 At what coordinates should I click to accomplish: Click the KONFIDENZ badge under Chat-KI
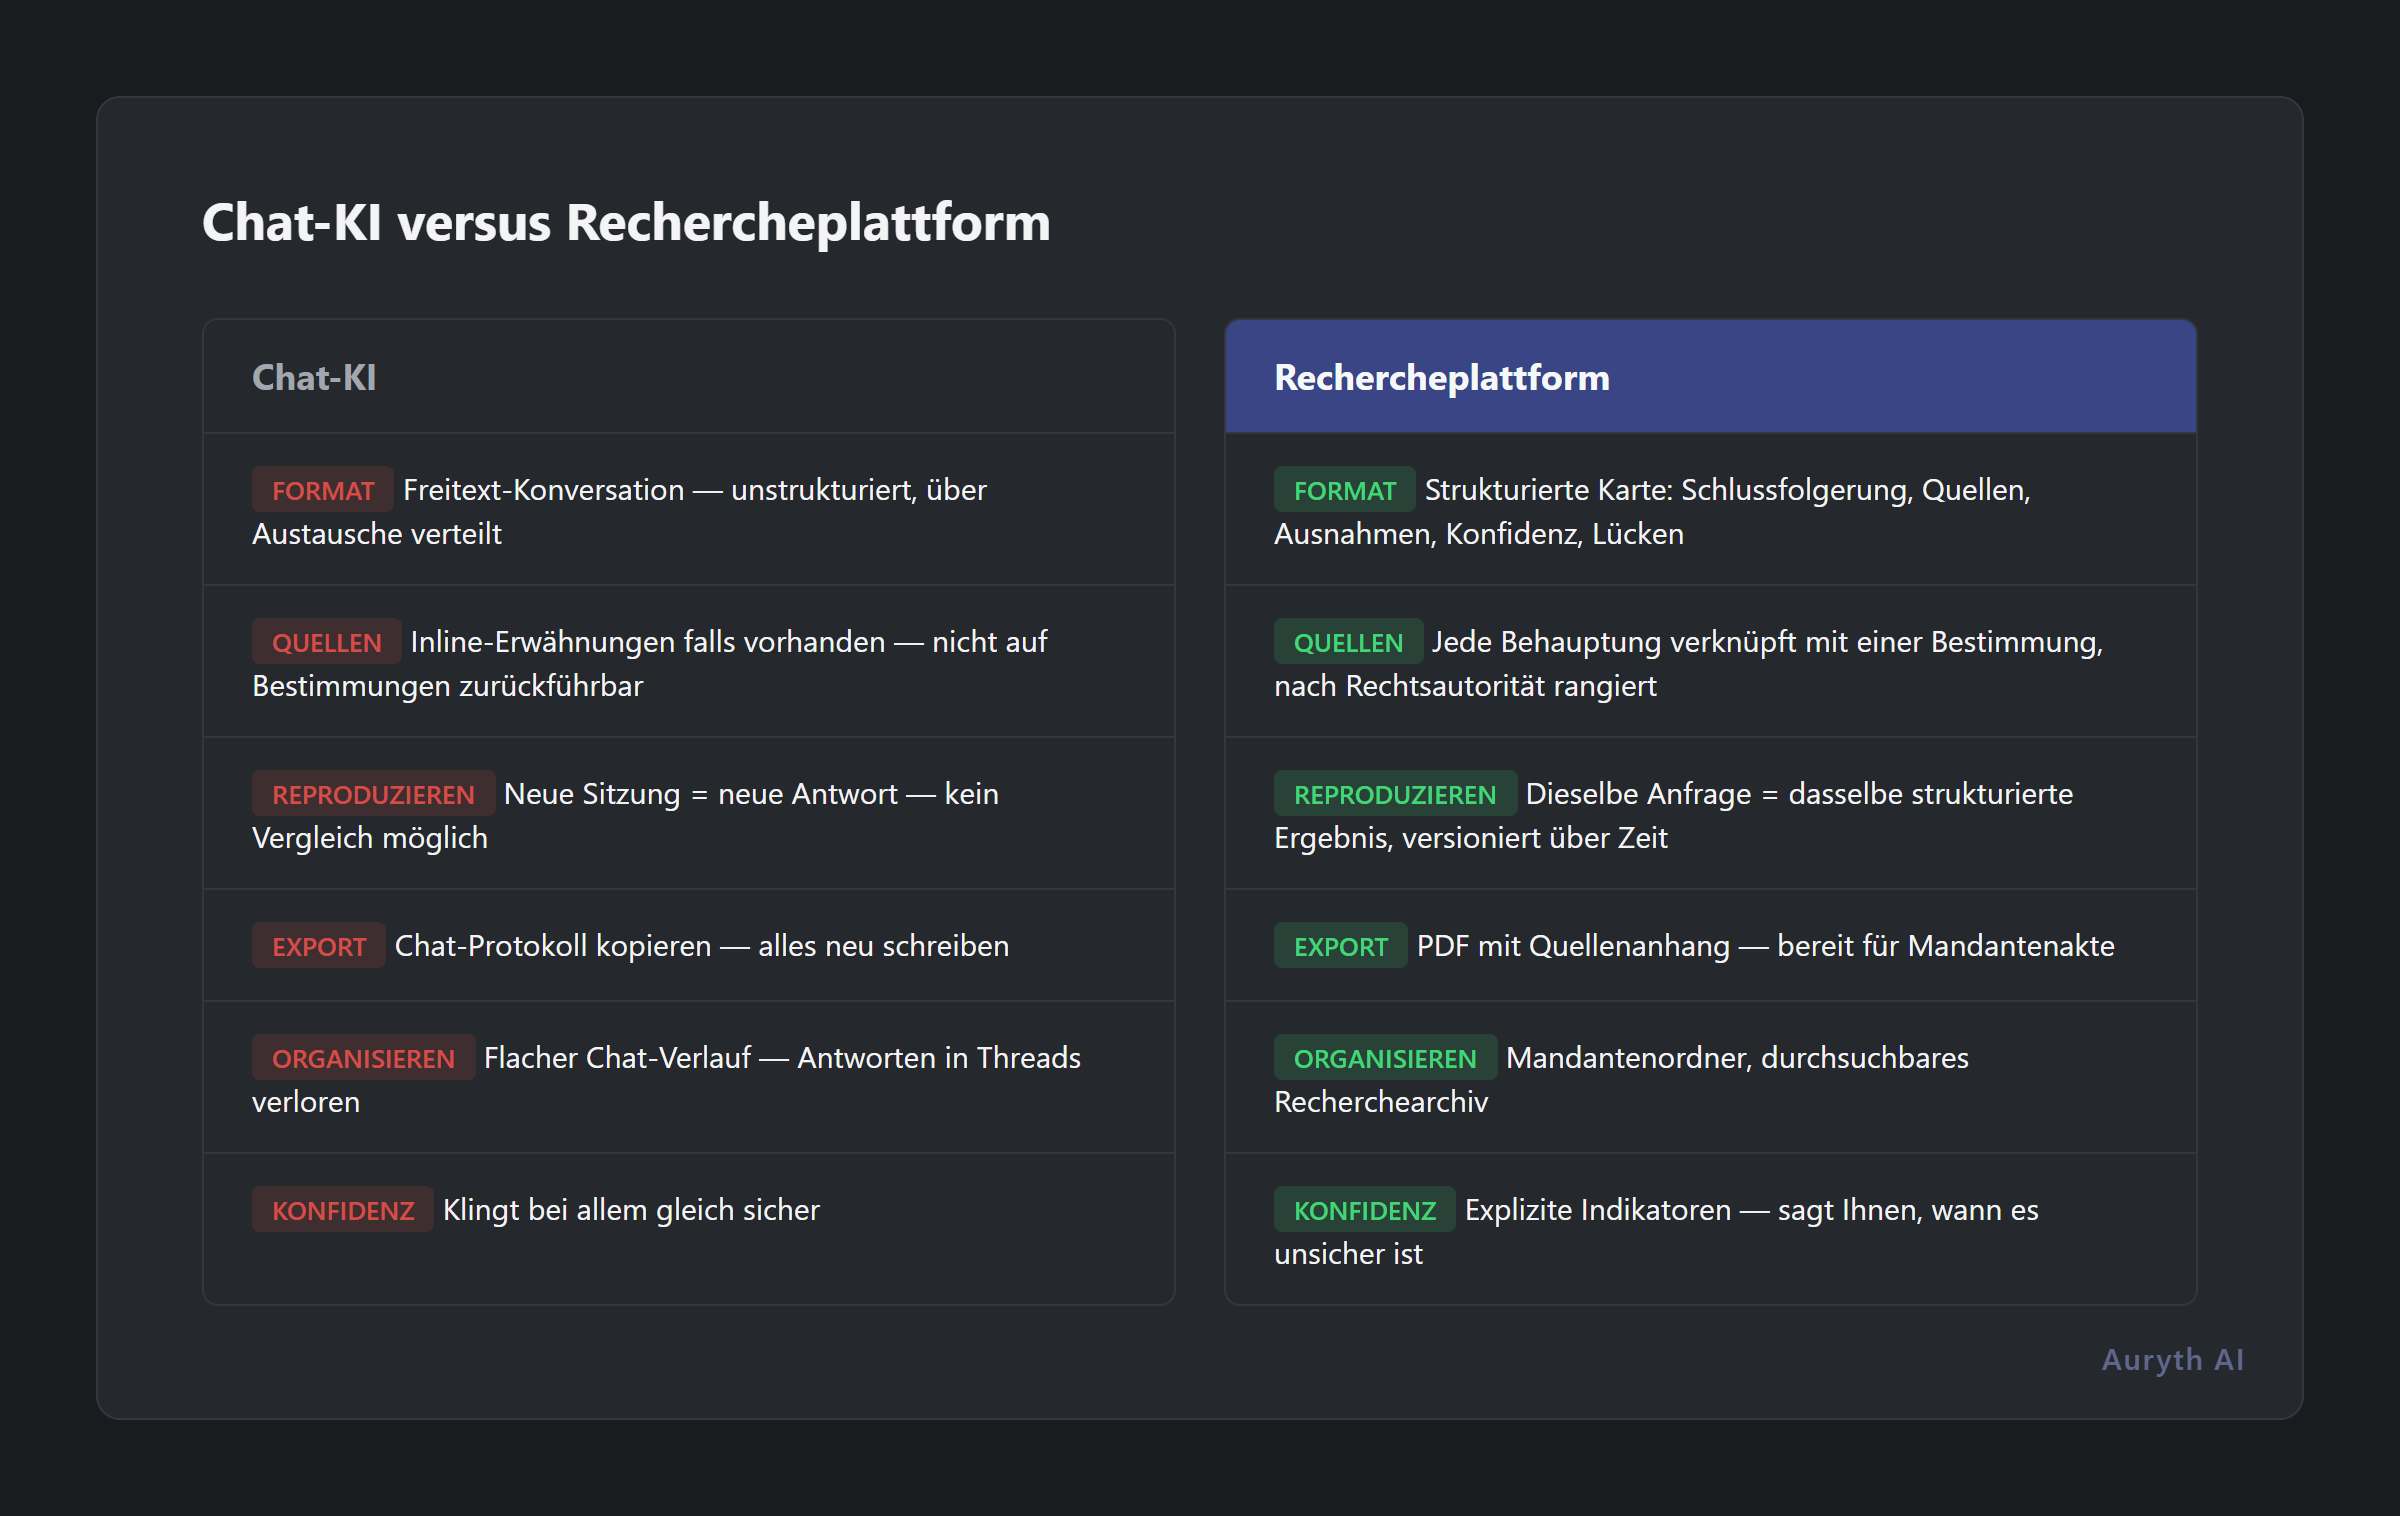[341, 1209]
